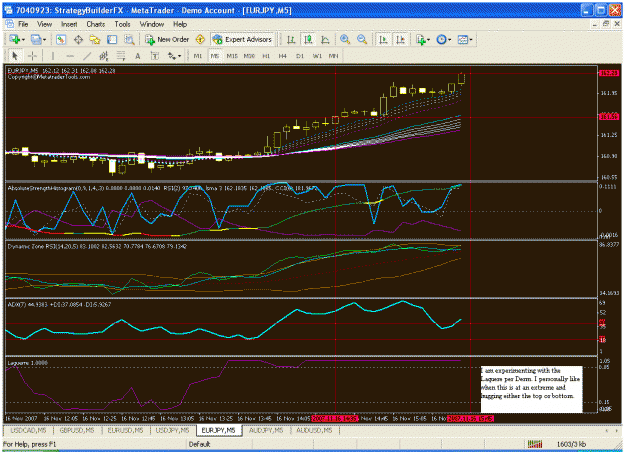Viewport: 625px width, 452px height.
Task: Switch chart to M1 timeframe
Action: pyautogui.click(x=198, y=56)
